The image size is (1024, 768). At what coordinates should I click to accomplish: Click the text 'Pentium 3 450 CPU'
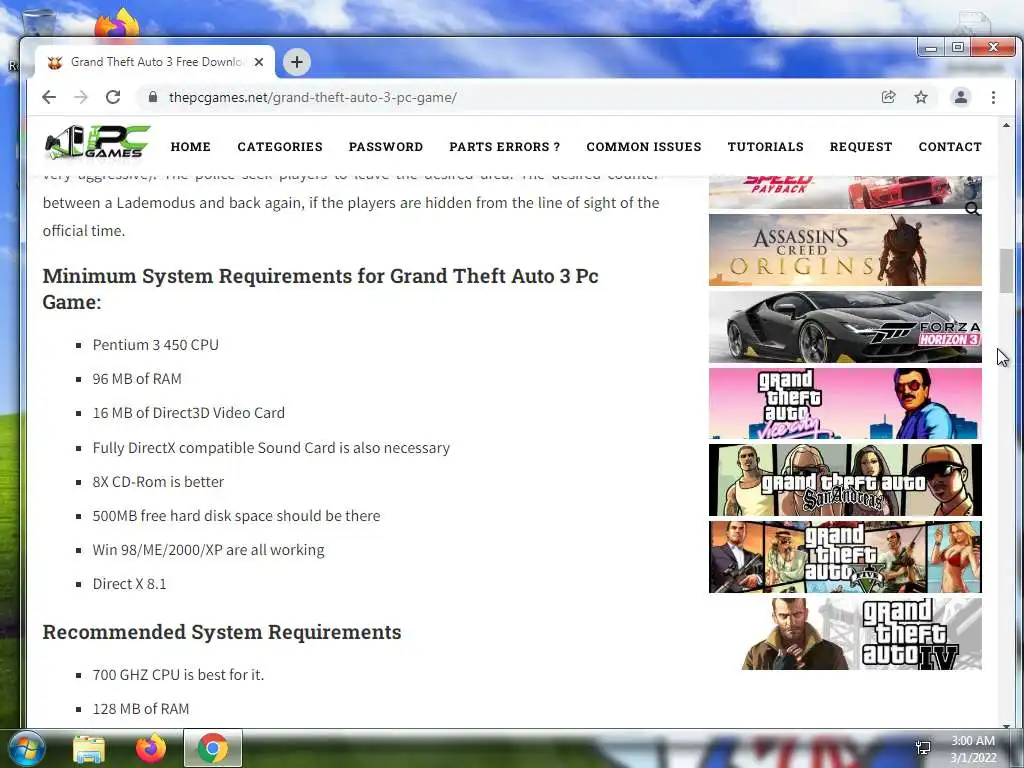155,345
